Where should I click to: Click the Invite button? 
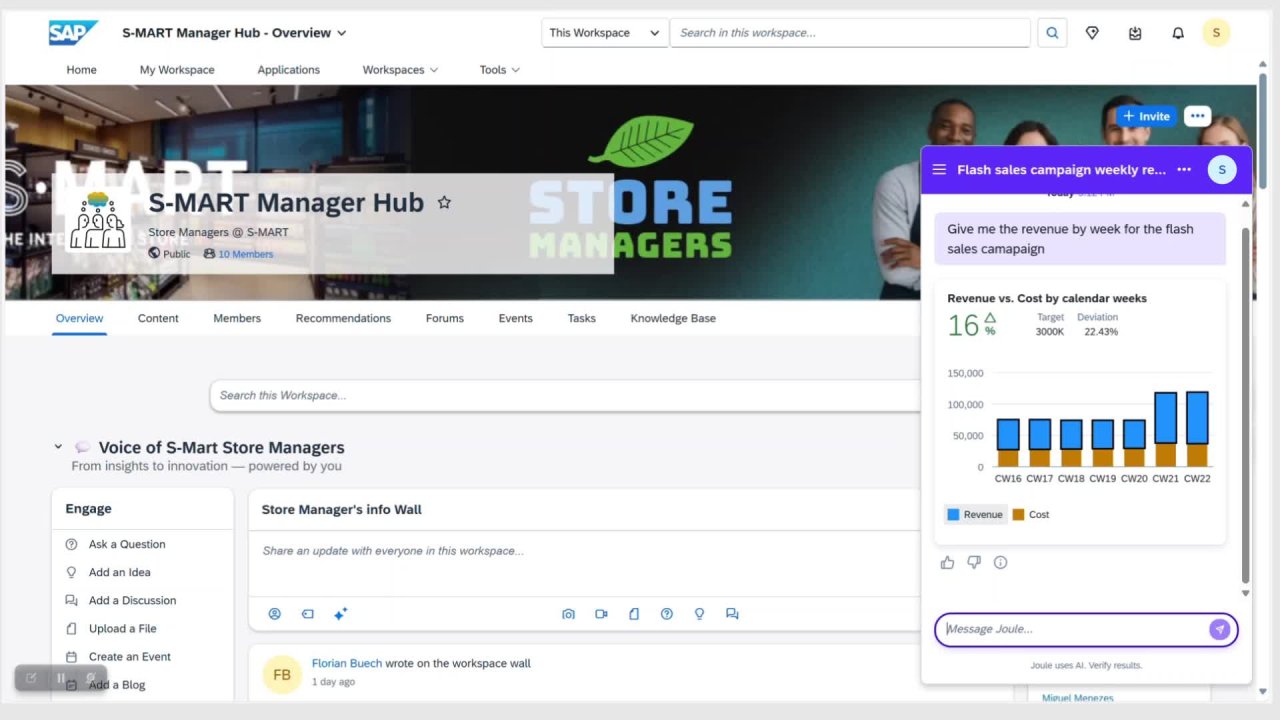pos(1146,116)
